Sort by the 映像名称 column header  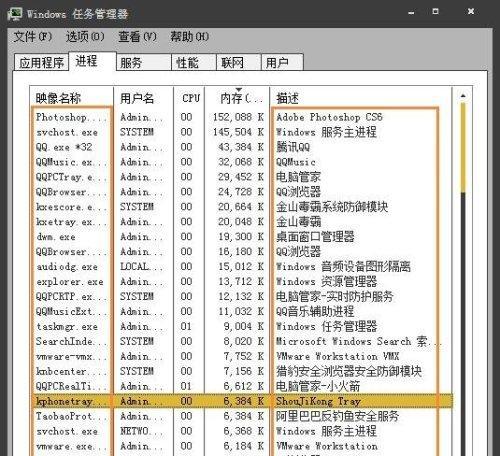[x=72, y=98]
